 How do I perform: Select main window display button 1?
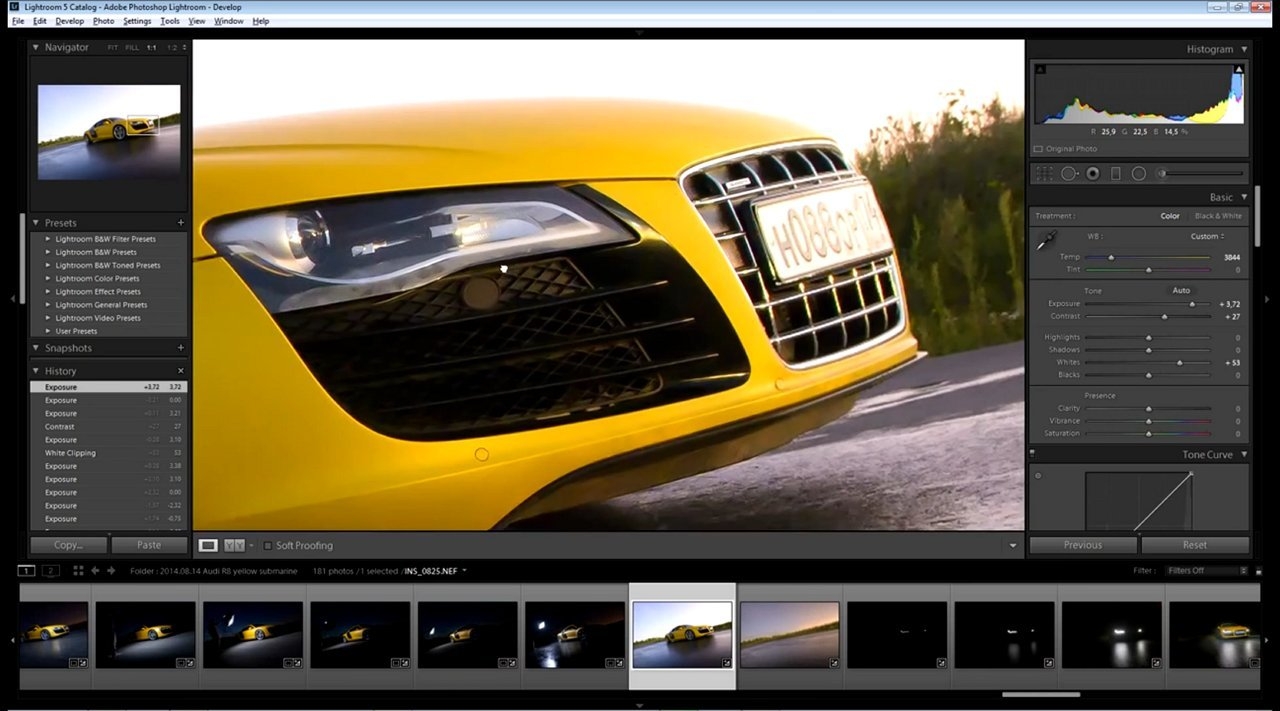click(x=27, y=571)
